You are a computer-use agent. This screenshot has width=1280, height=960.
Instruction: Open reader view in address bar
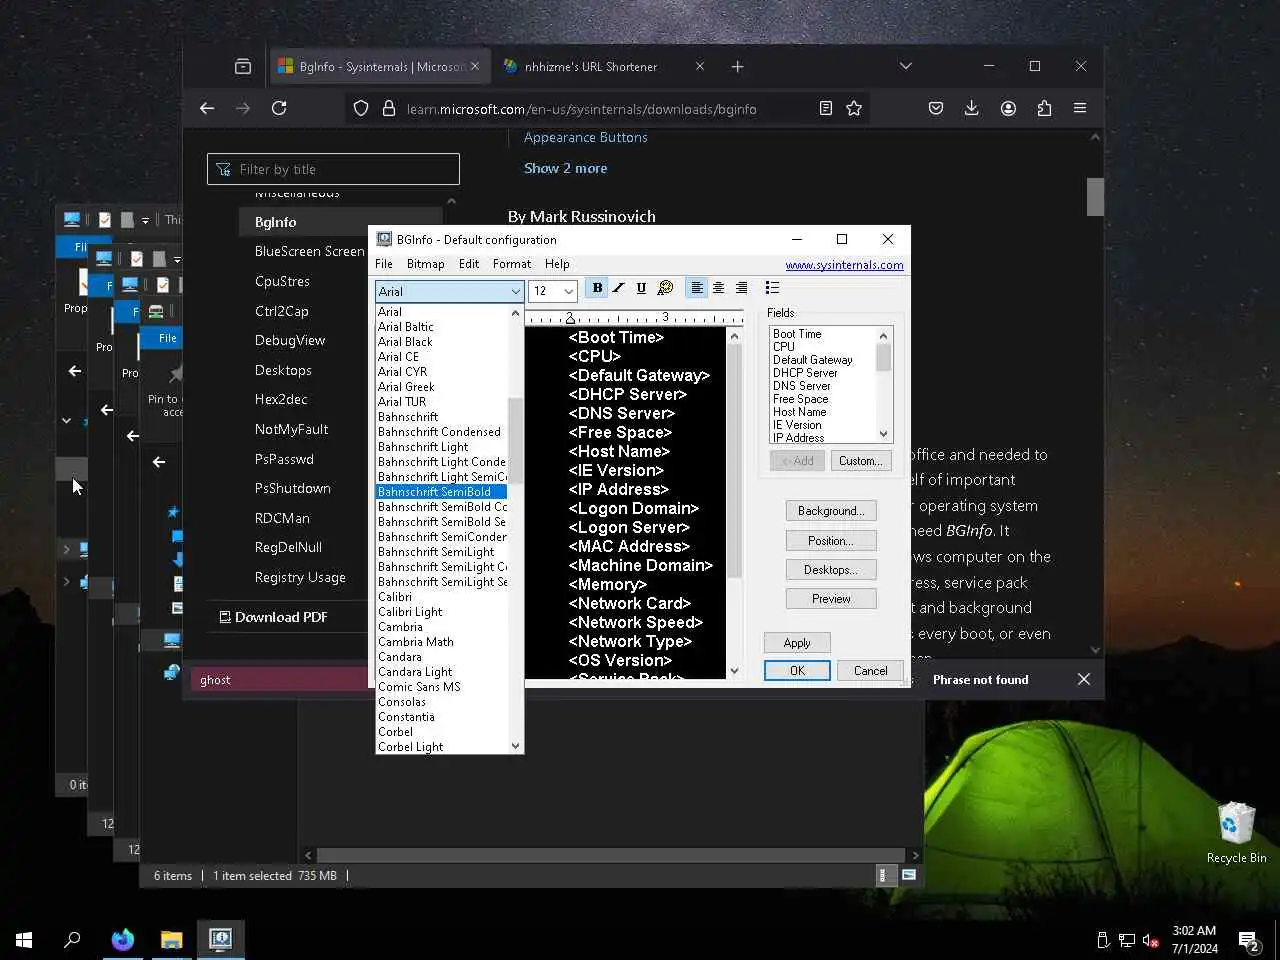[826, 108]
